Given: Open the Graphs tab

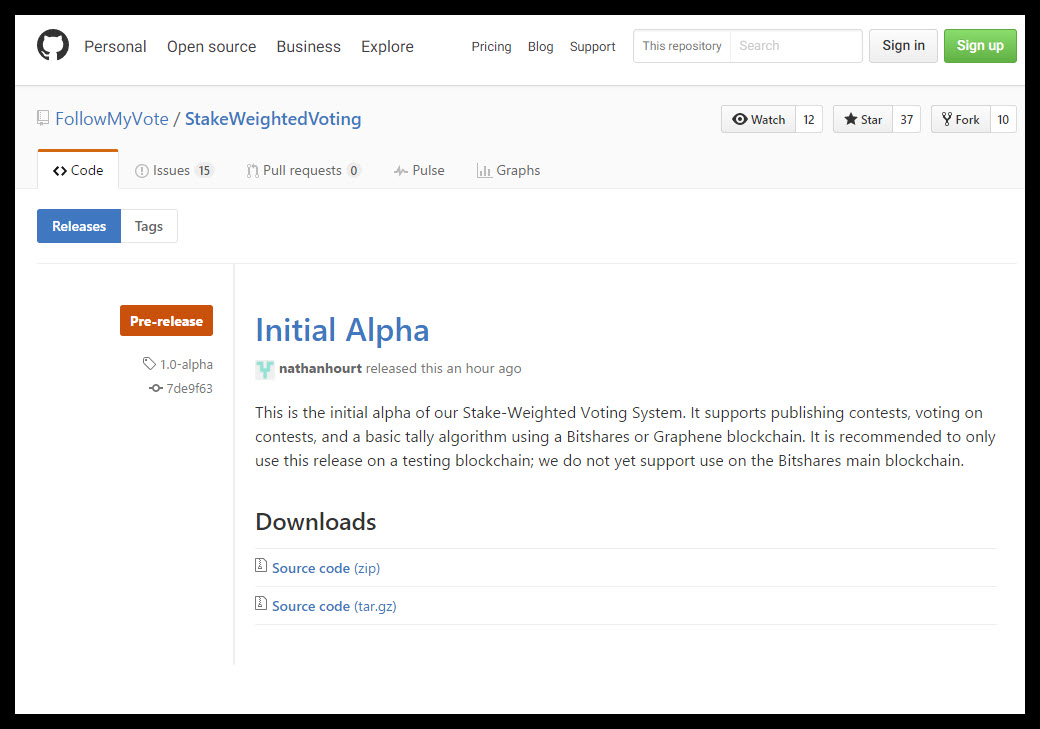Looking at the screenshot, I should pos(509,170).
